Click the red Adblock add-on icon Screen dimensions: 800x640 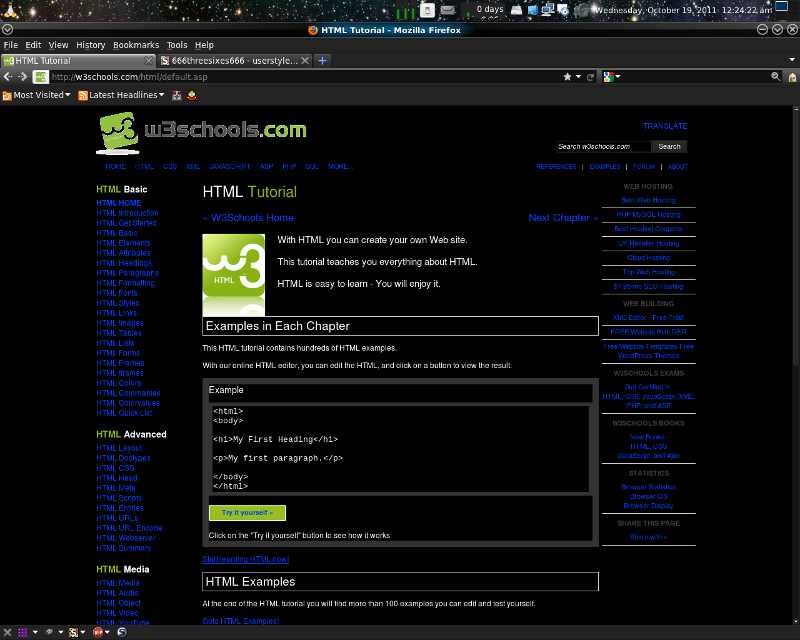[x=98, y=632]
